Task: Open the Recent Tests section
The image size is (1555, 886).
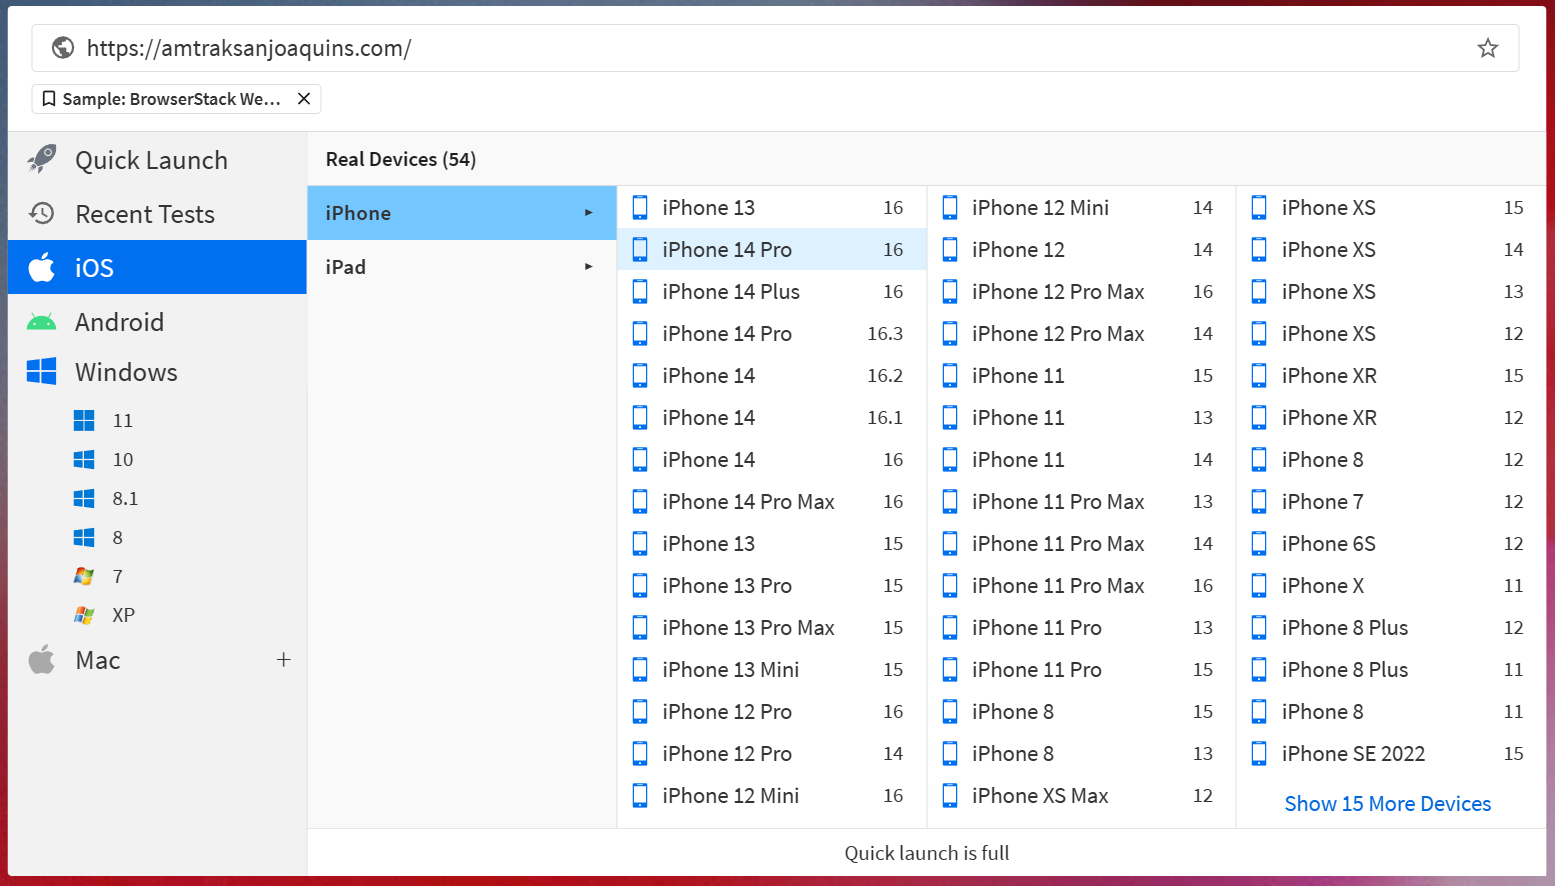Action: click(157, 214)
